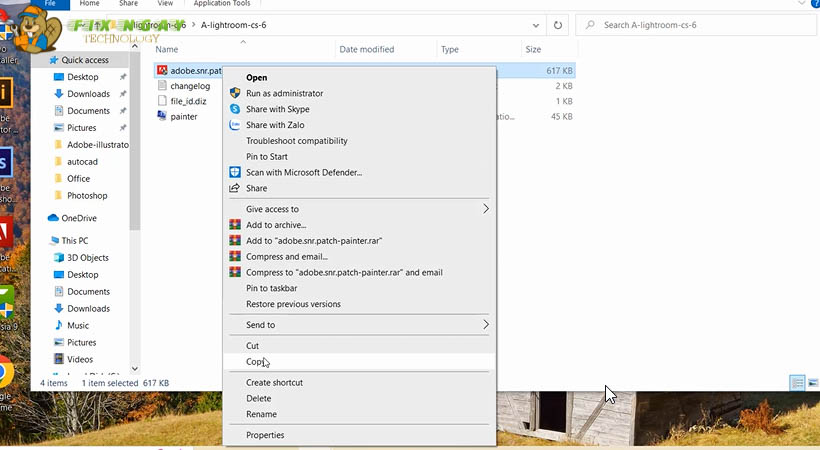This screenshot has width=820, height=450.
Task: Switch to Details view layout
Action: click(x=797, y=383)
